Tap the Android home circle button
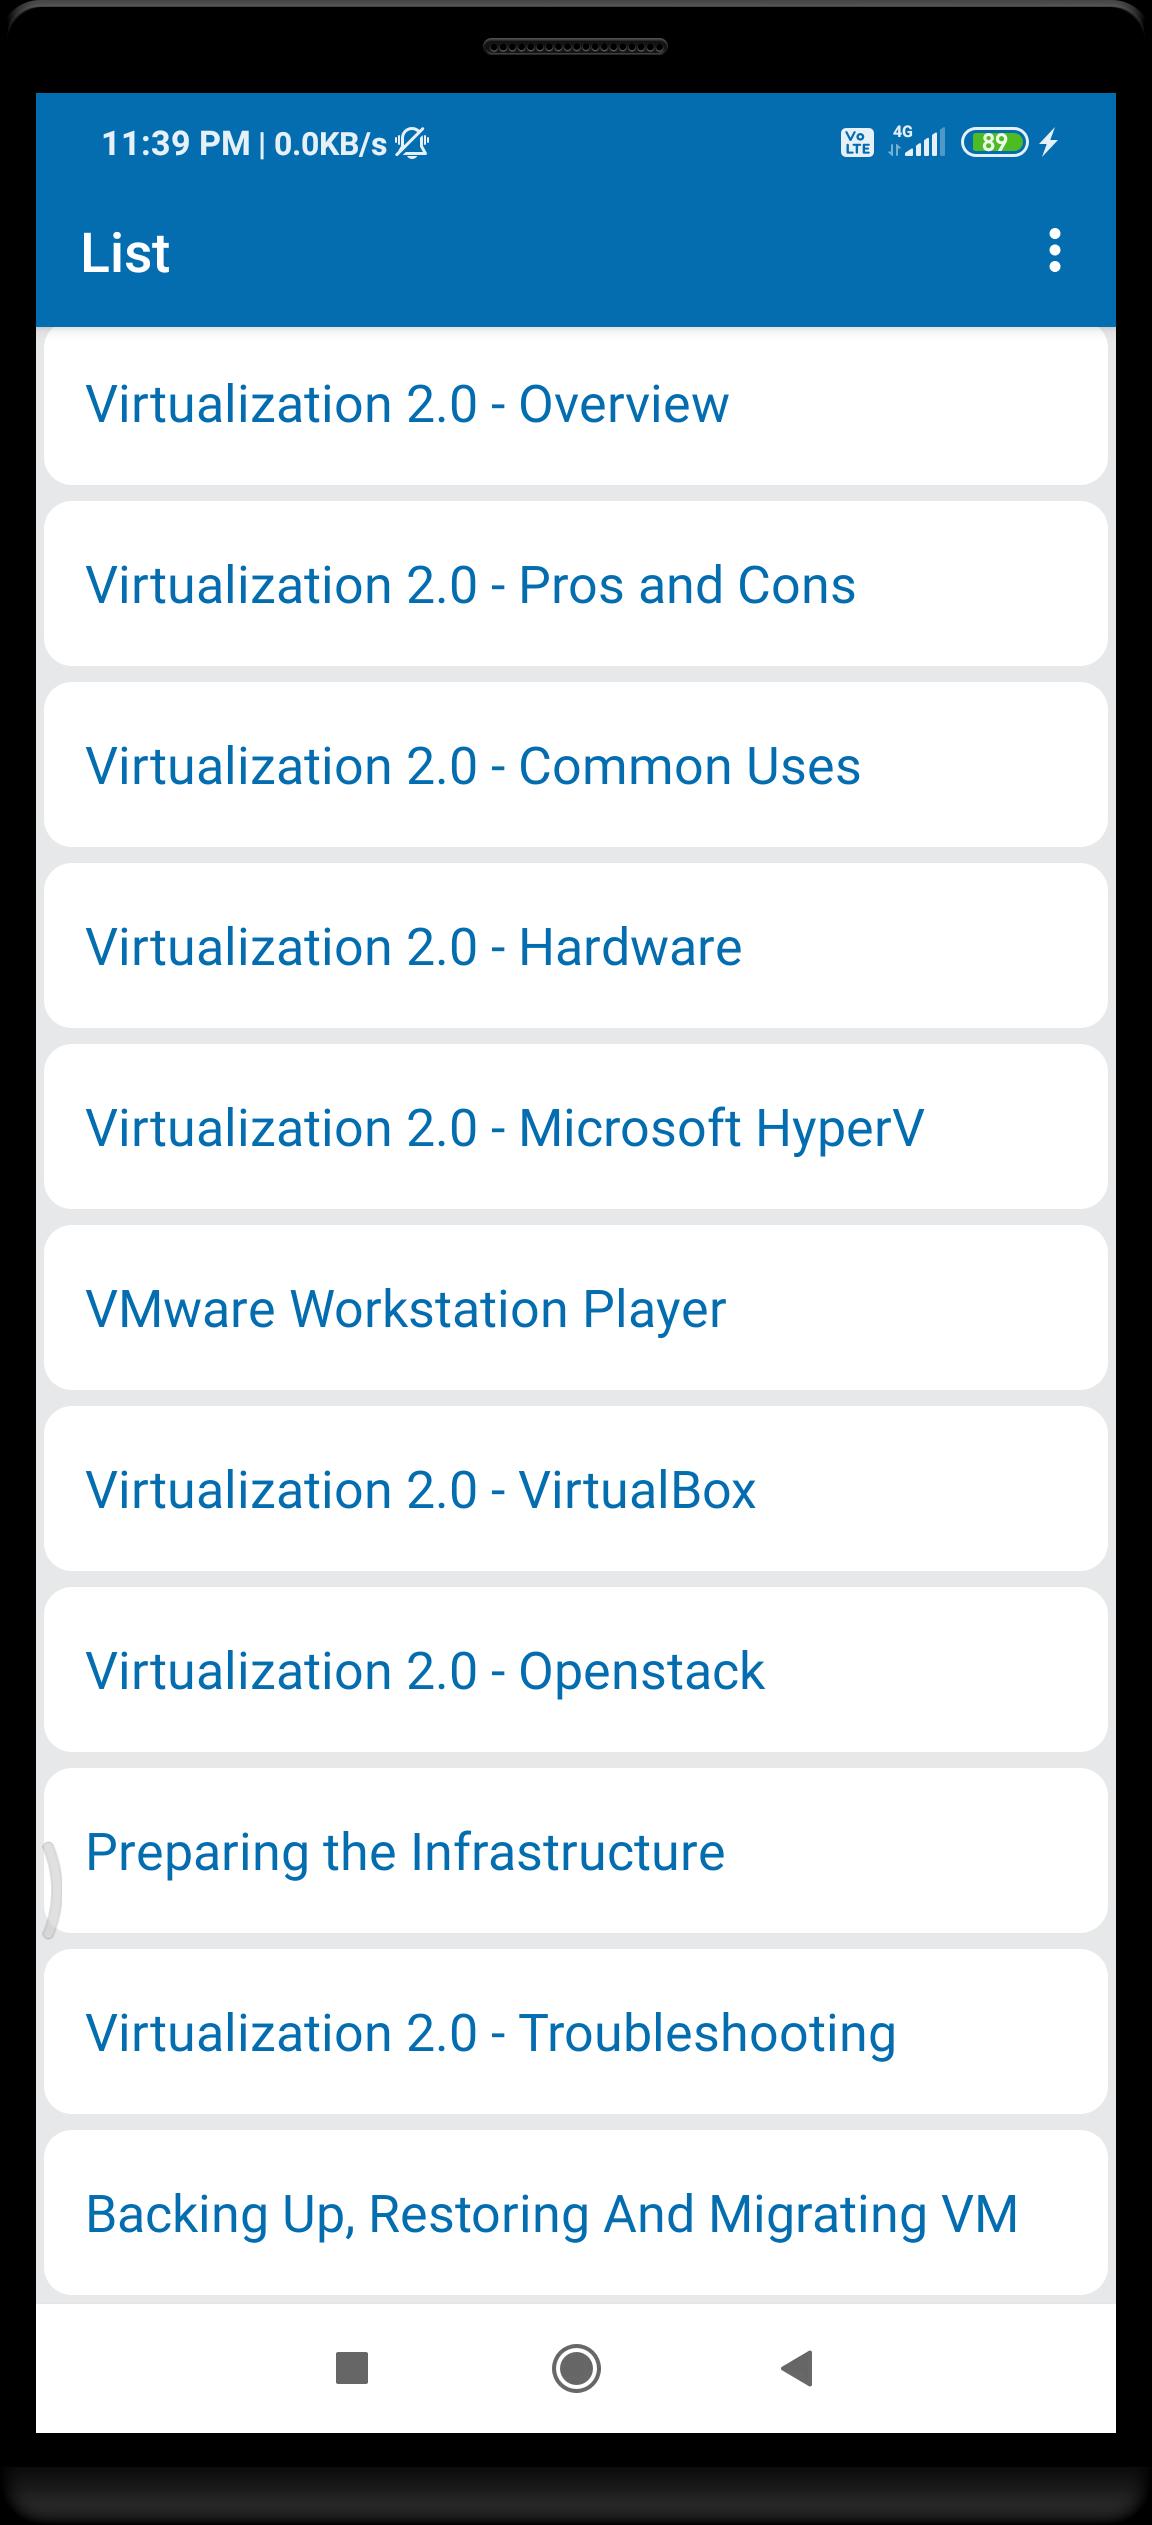The image size is (1152, 2525). click(x=576, y=2368)
